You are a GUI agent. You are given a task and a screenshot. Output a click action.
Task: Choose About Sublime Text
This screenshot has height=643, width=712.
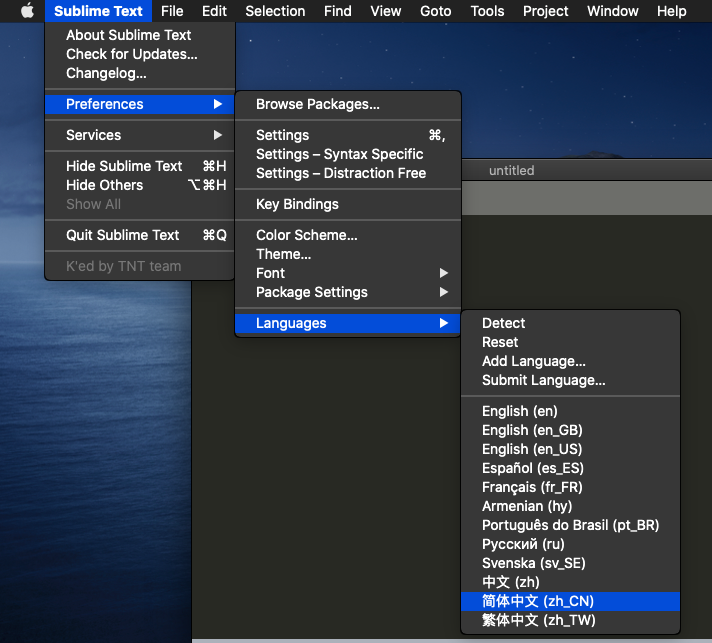point(140,35)
